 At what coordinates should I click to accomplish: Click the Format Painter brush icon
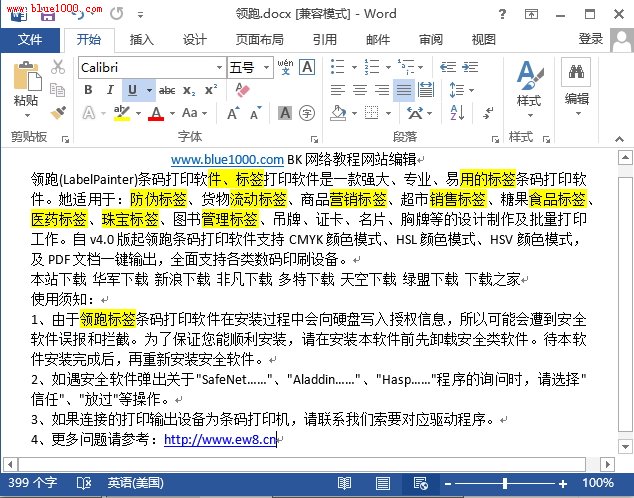click(58, 112)
